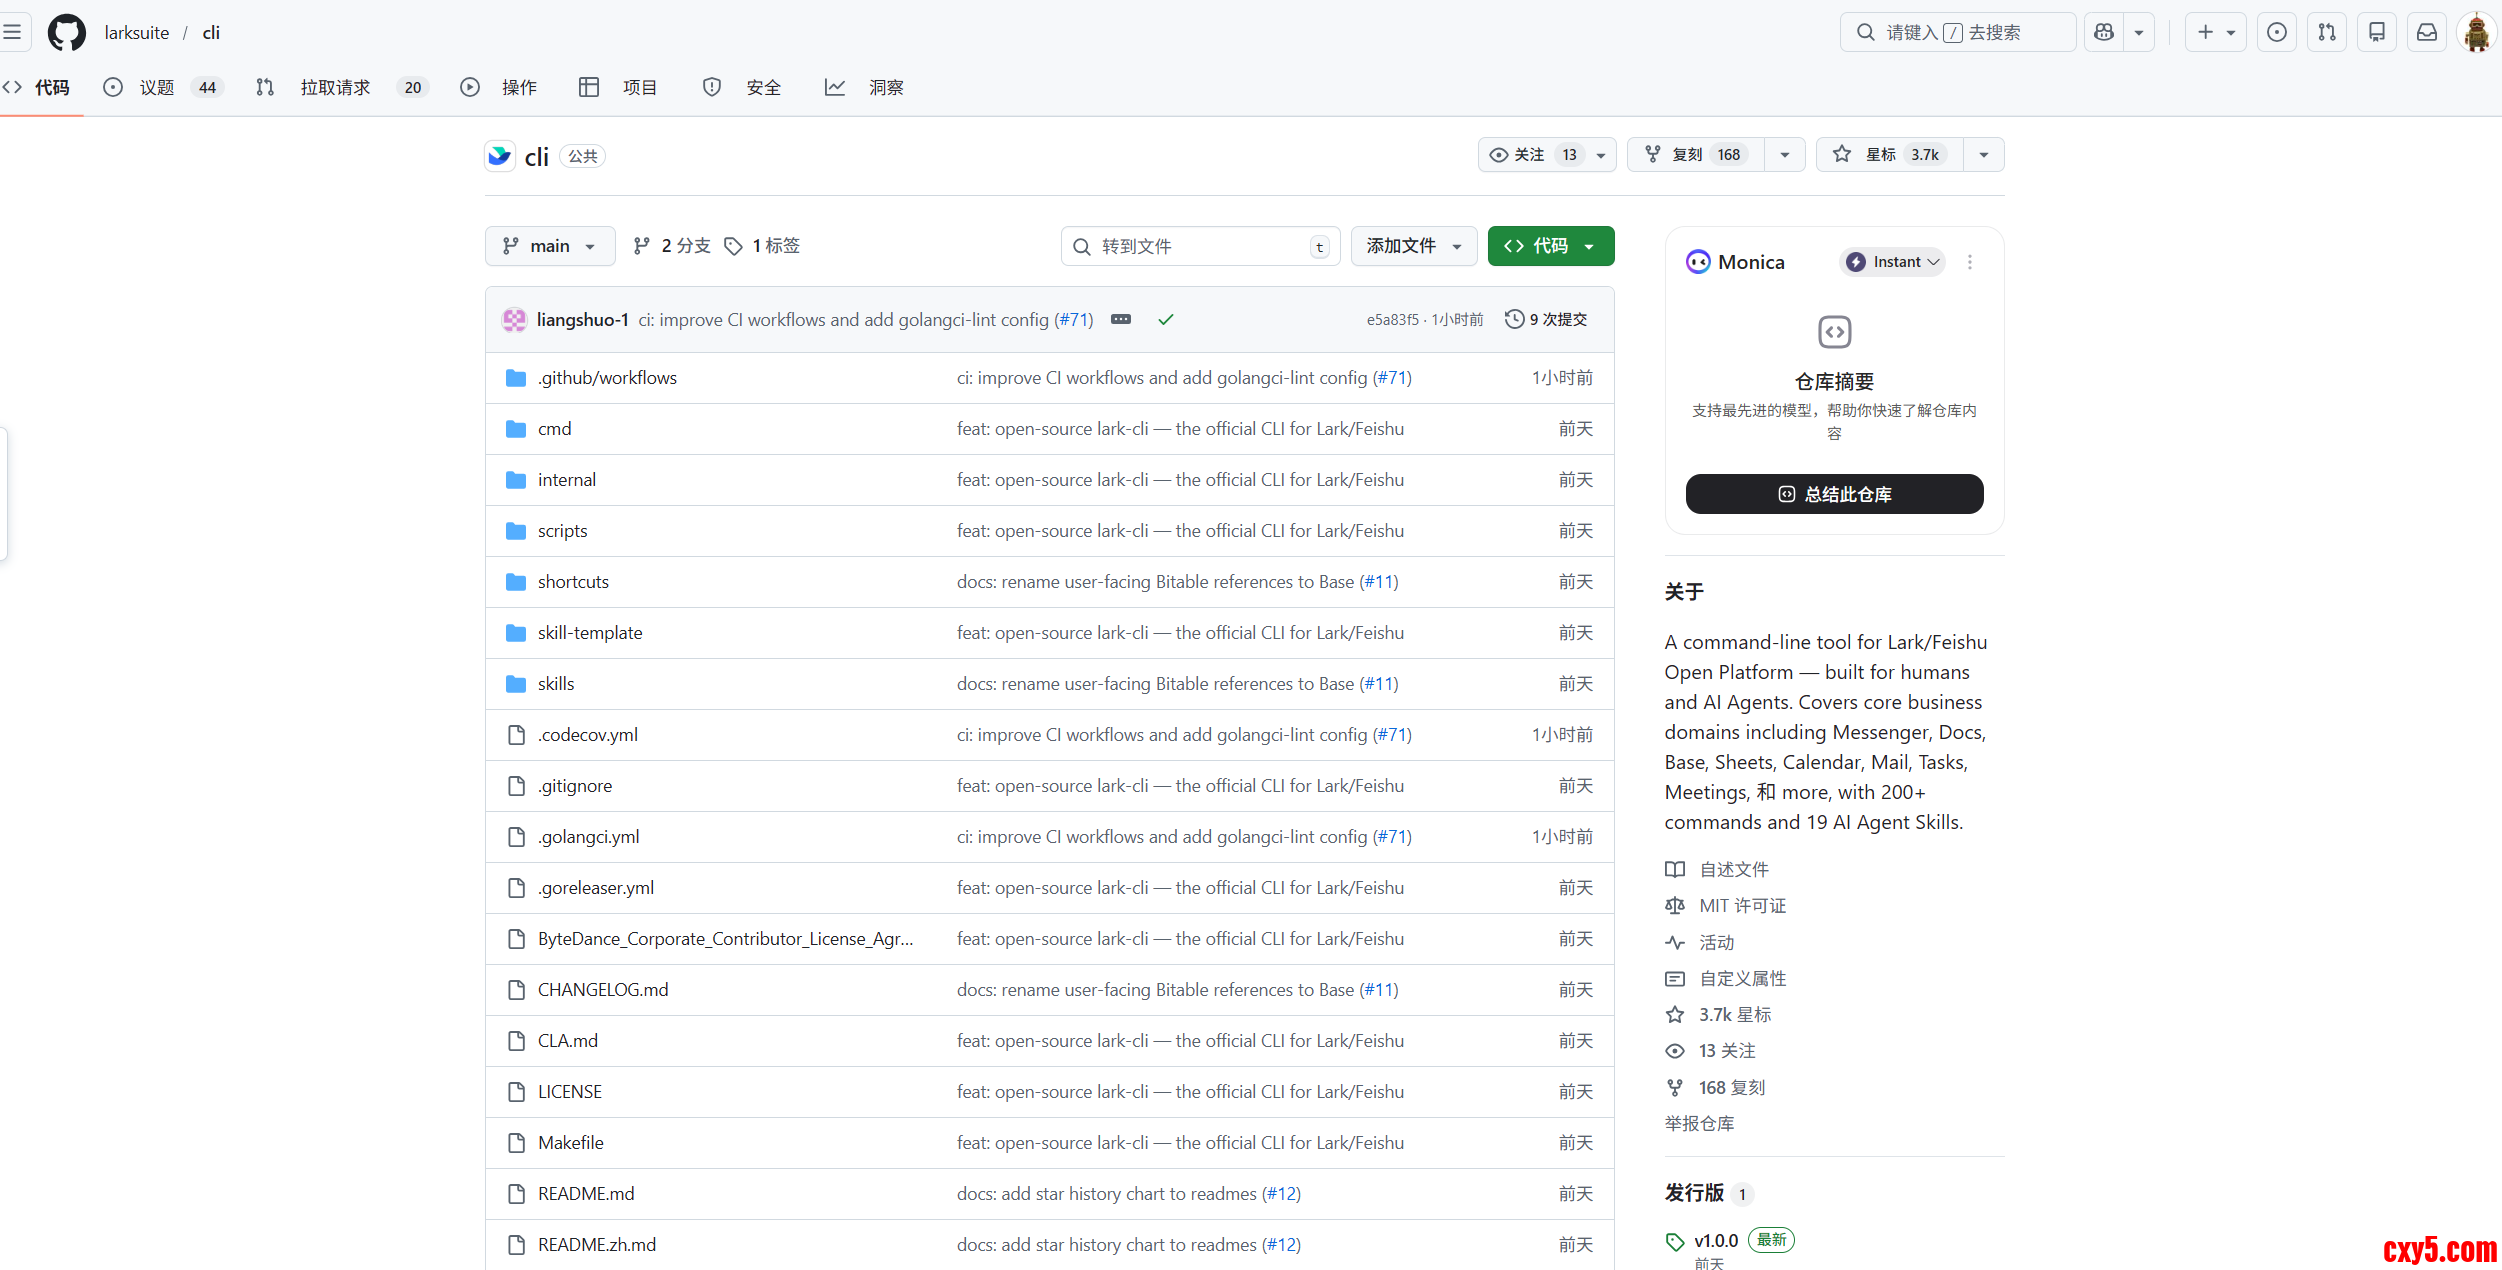Click the pull requests icon in header
2502x1270 pixels.
(x=2327, y=32)
